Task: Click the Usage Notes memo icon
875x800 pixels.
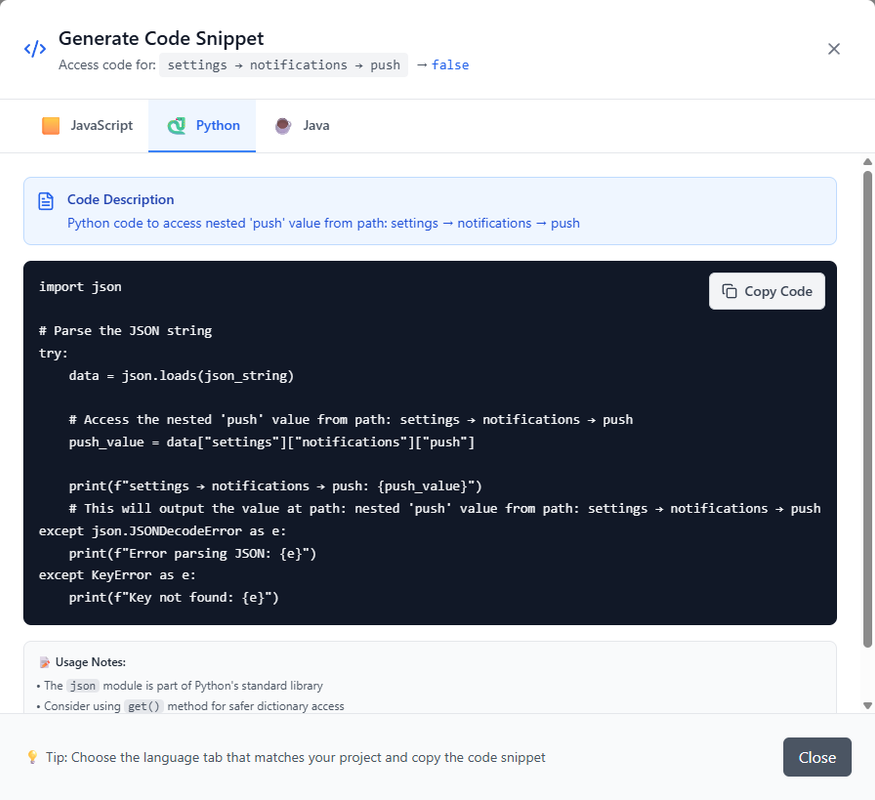Action: [x=44, y=662]
